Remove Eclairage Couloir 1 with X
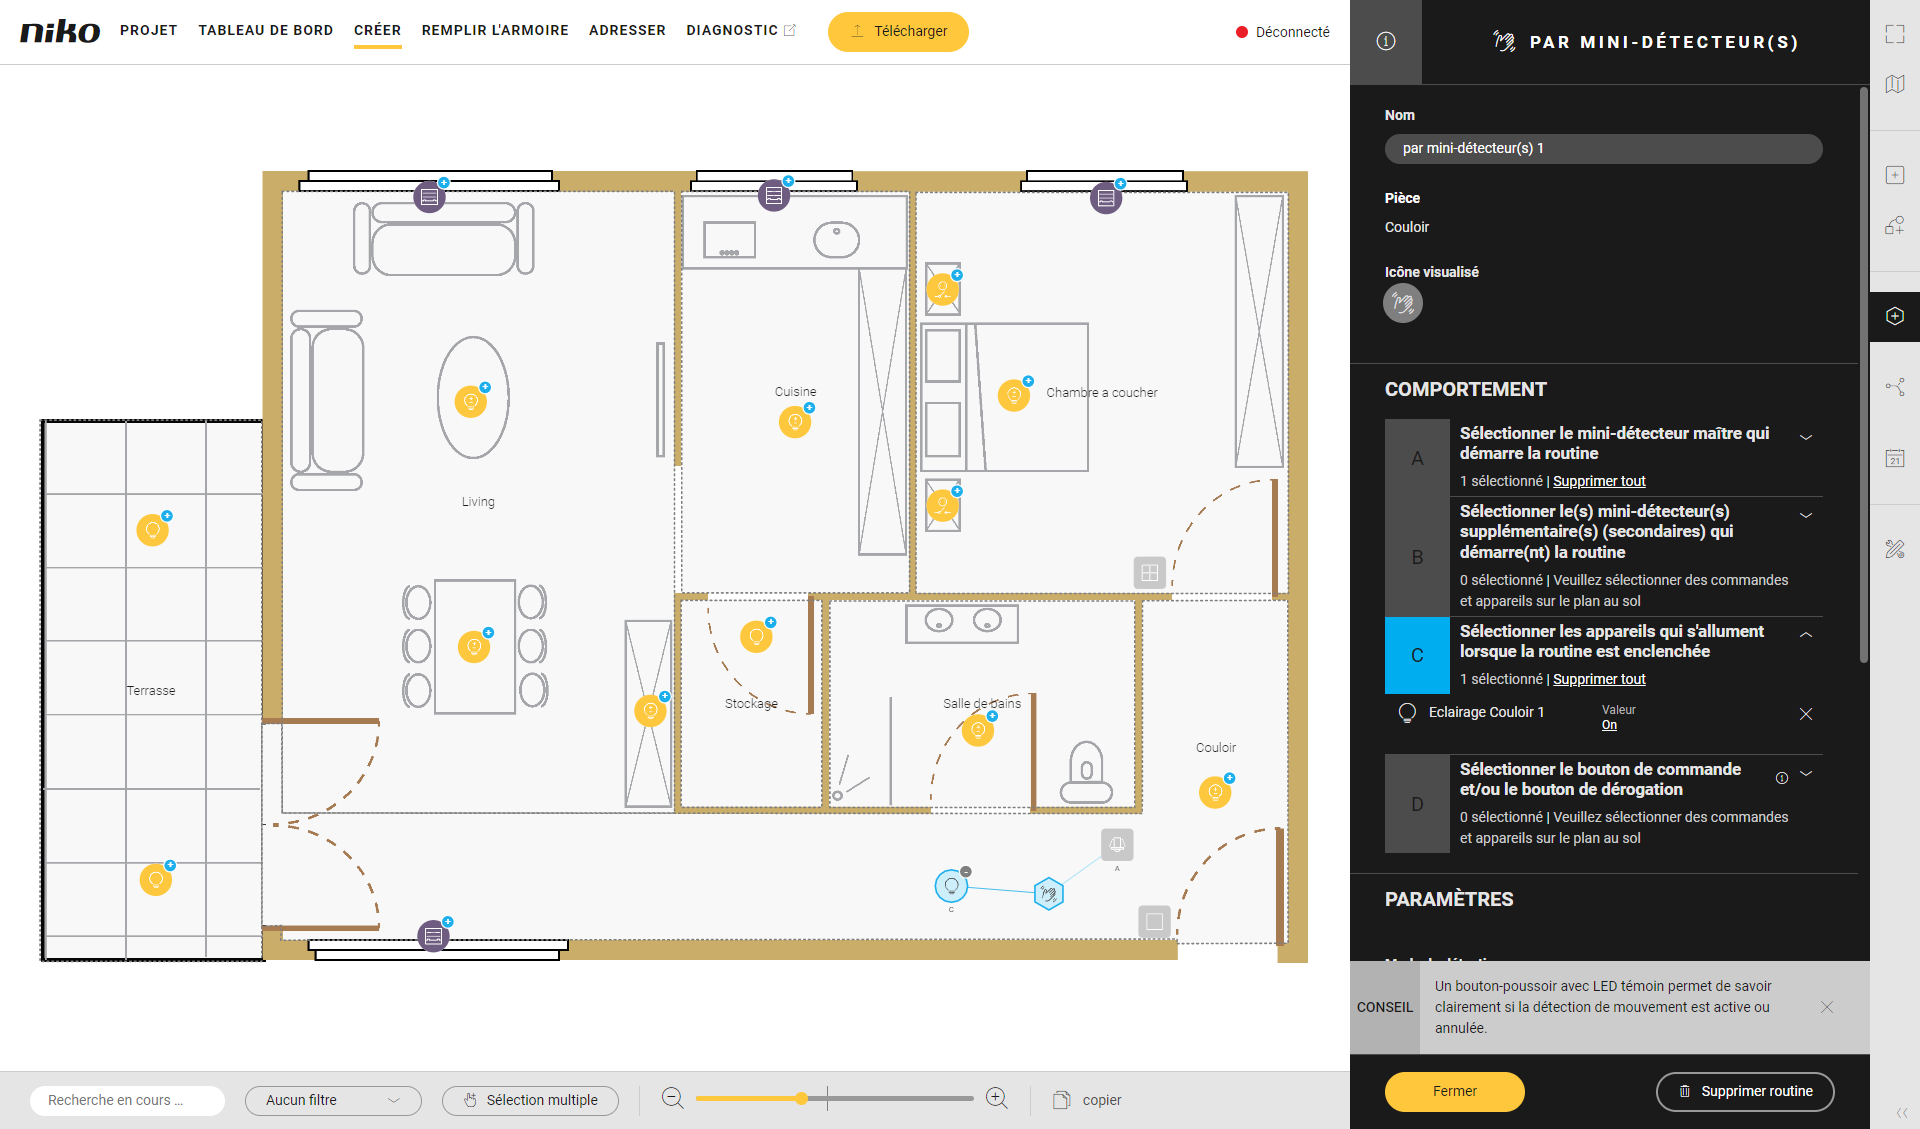The image size is (1920, 1129). pyautogui.click(x=1806, y=714)
